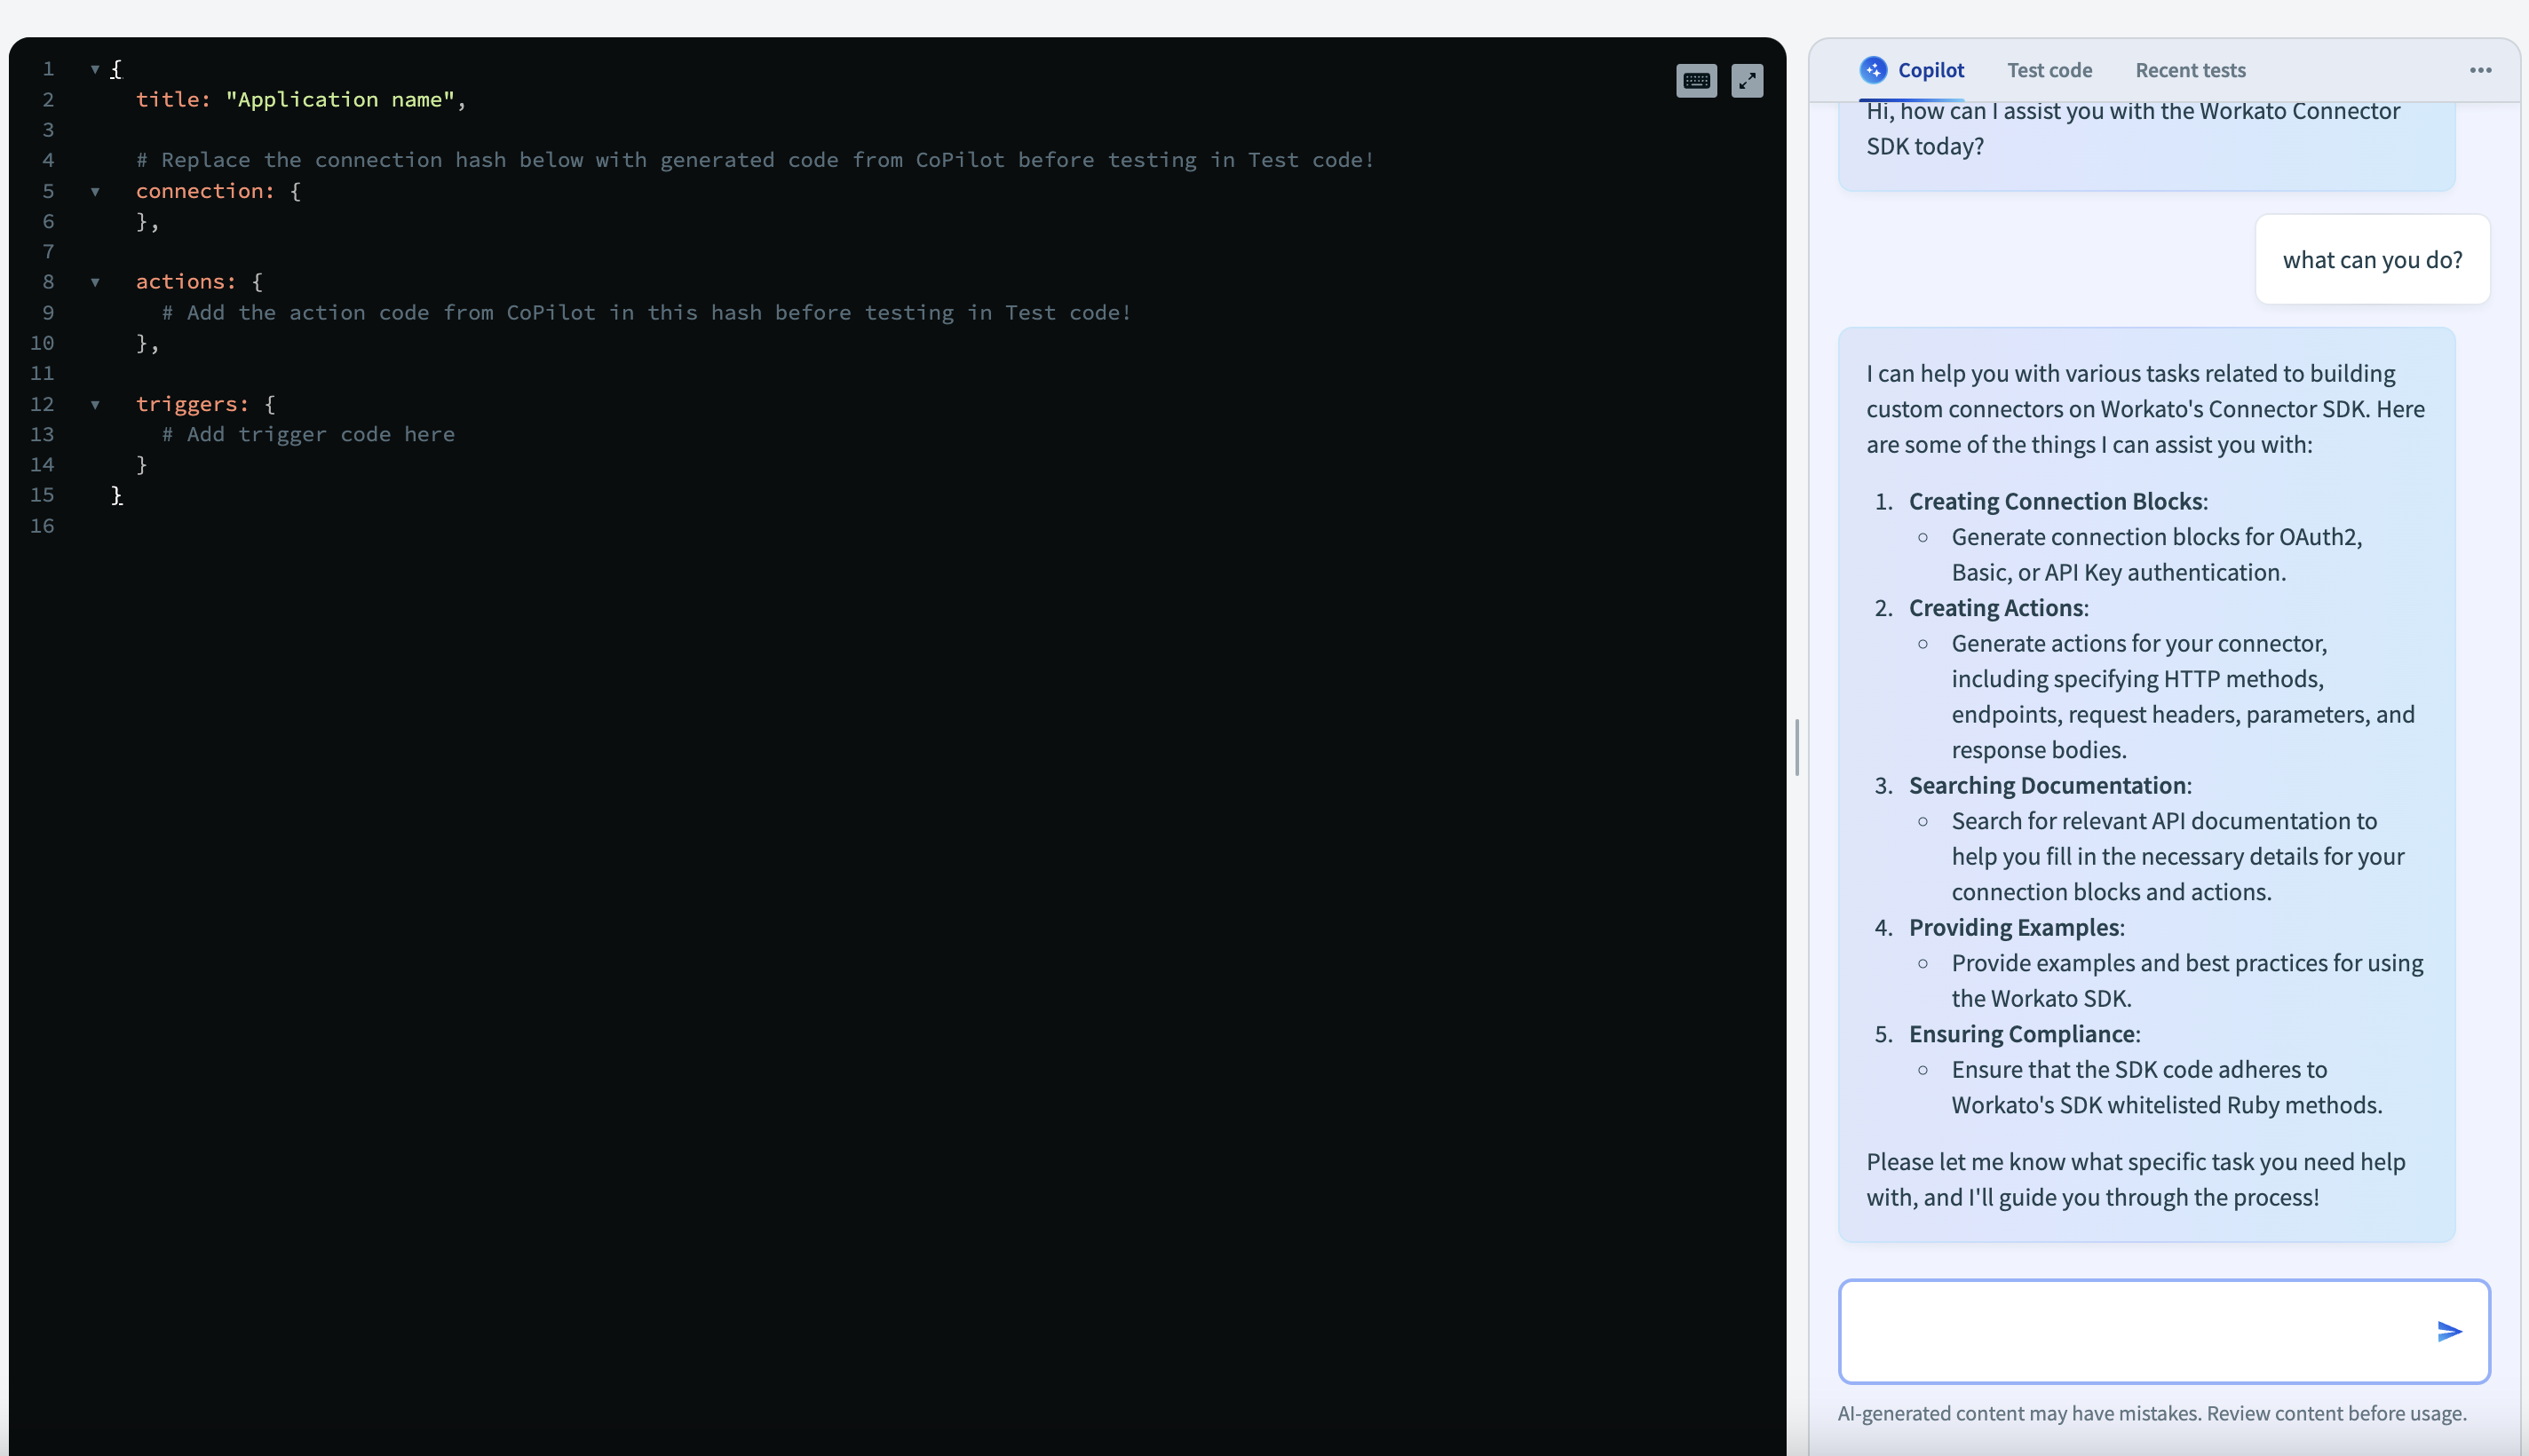This screenshot has height=1456, width=2529.
Task: Collapse the root block at line 1
Action: (x=95, y=69)
